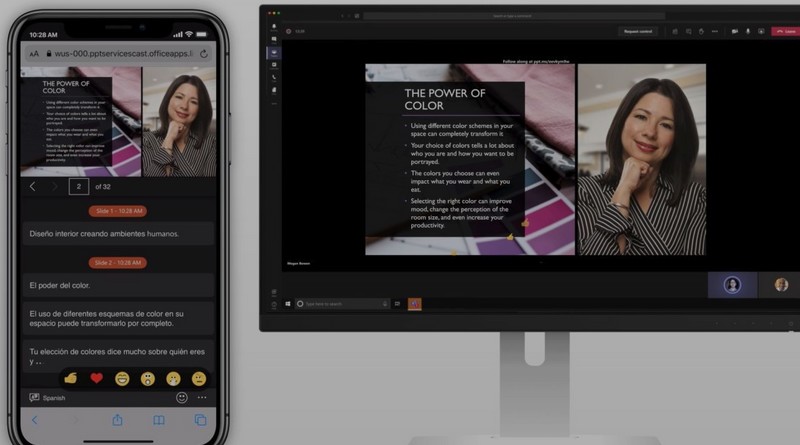Go to next slide on phone

click(54, 186)
